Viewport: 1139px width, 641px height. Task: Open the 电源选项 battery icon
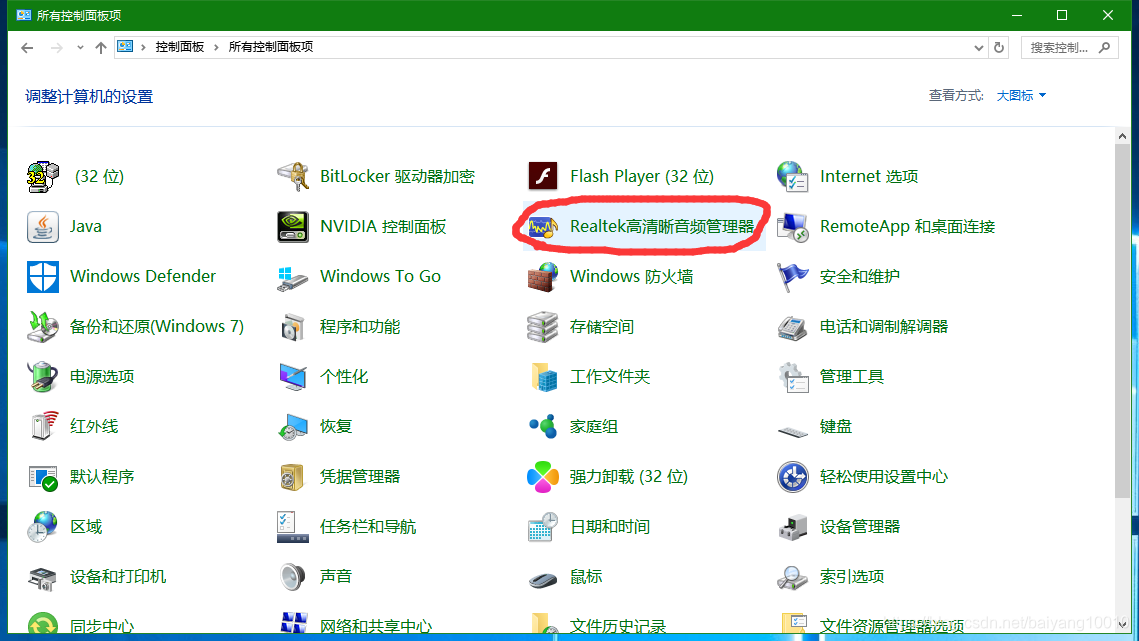43,376
